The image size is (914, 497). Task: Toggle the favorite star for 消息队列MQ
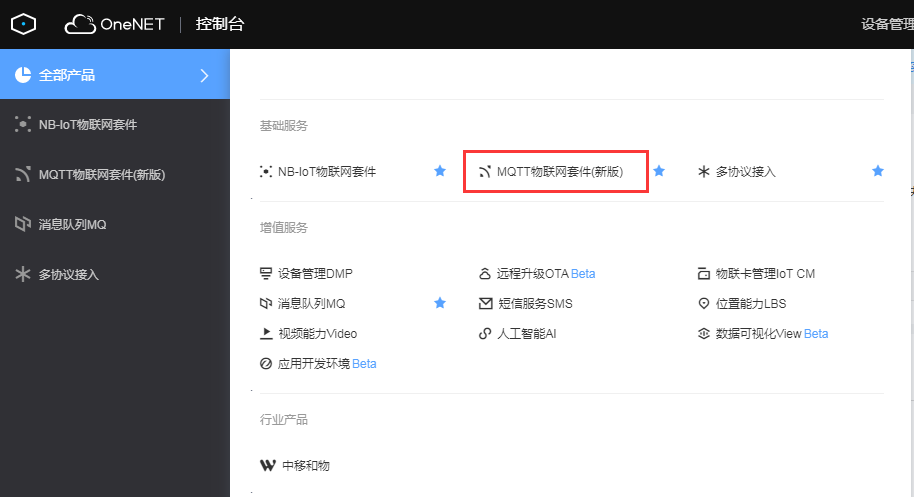tap(440, 302)
